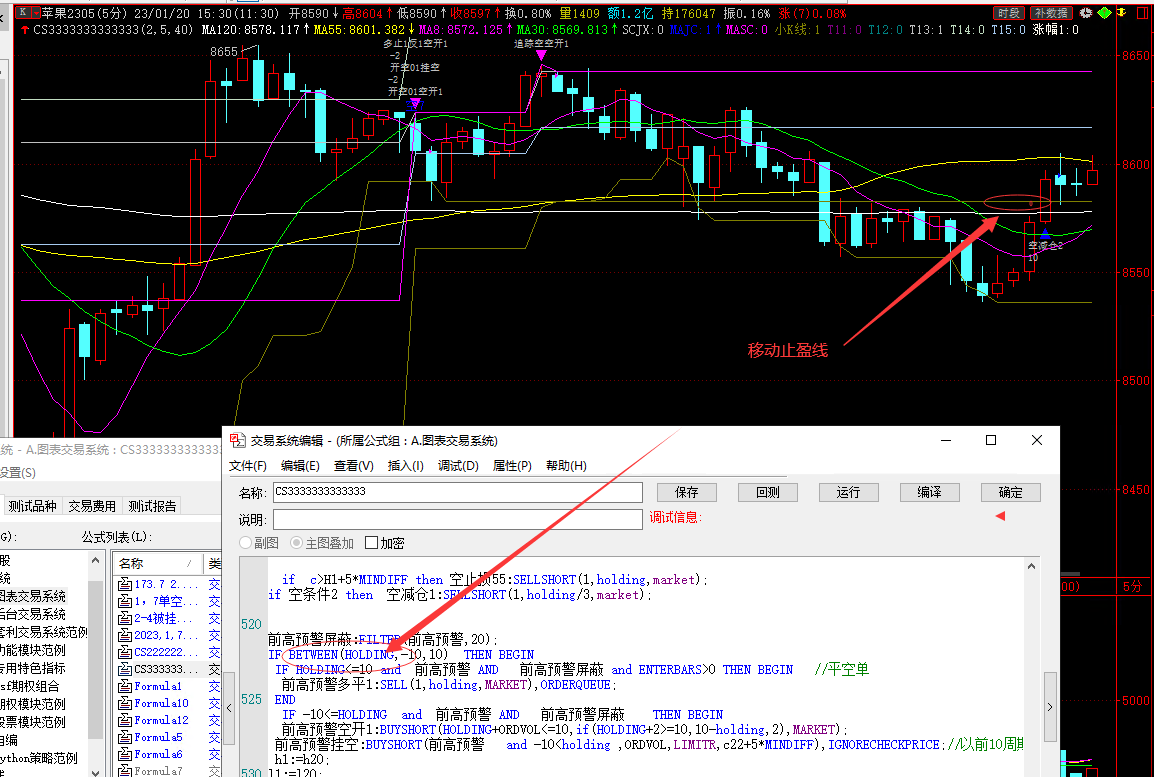The width and height of the screenshot is (1154, 777).
Task: Click the formula icon of Formula12
Action: (125, 720)
